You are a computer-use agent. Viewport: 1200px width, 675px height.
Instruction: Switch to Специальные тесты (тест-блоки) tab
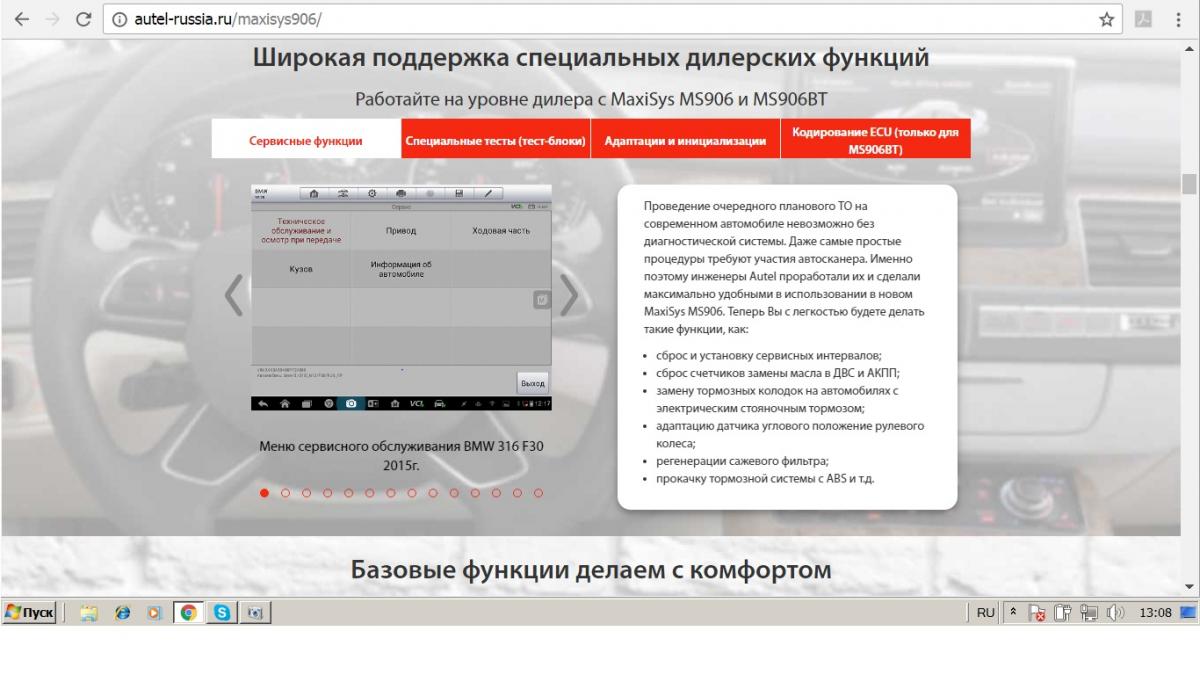pyautogui.click(x=495, y=140)
